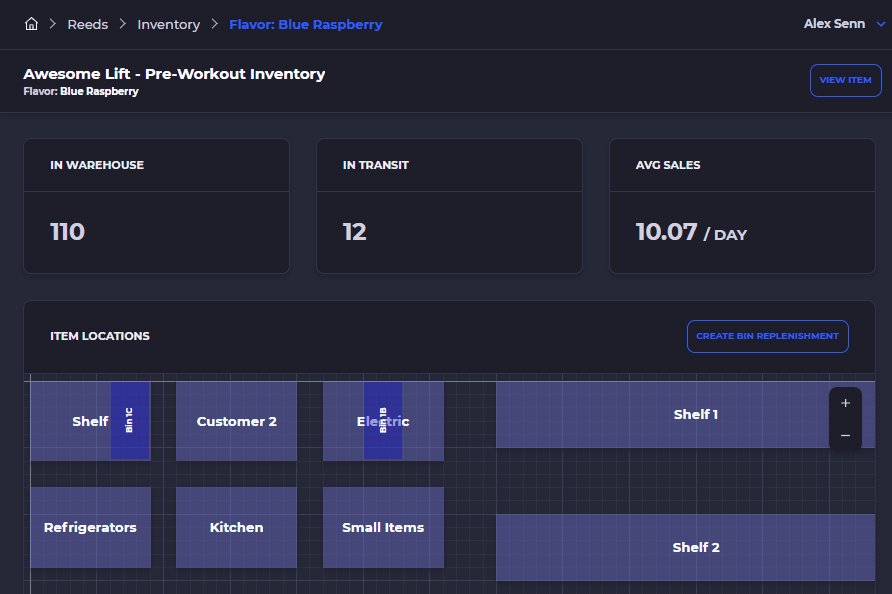Click the VIEW ITEM button
This screenshot has width=892, height=594.
[845, 80]
